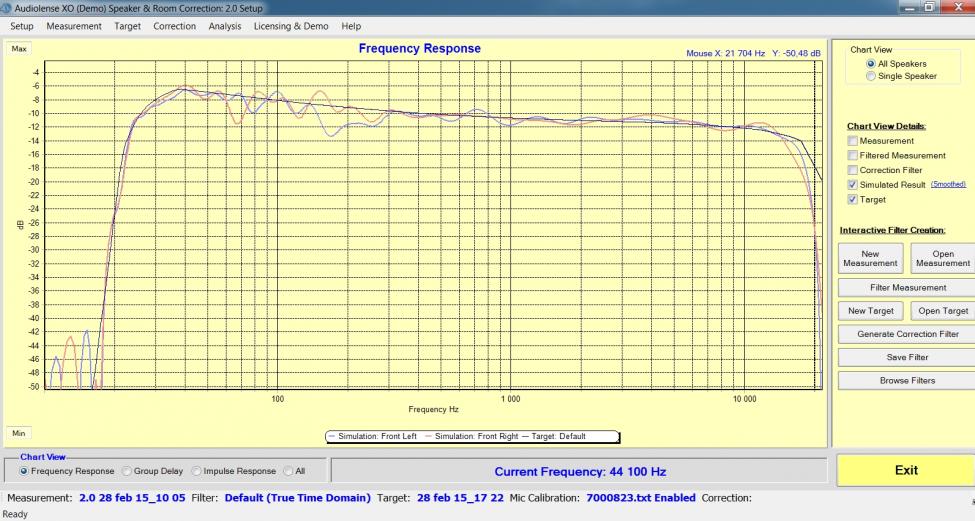This screenshot has width=975, height=521.
Task: Click the Min chart scale button
Action: pos(19,433)
